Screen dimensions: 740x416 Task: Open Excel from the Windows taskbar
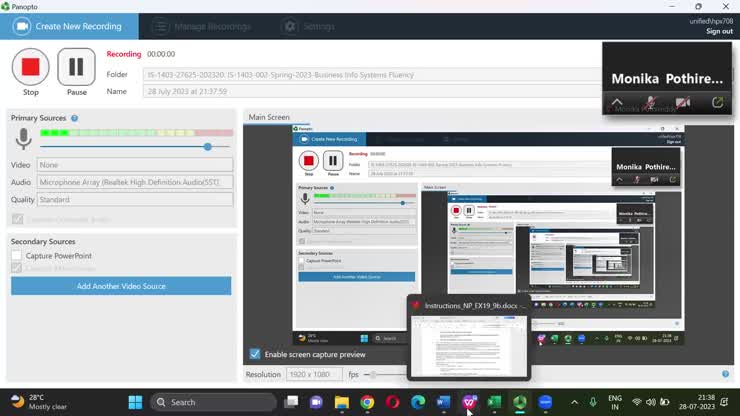pyautogui.click(x=494, y=402)
